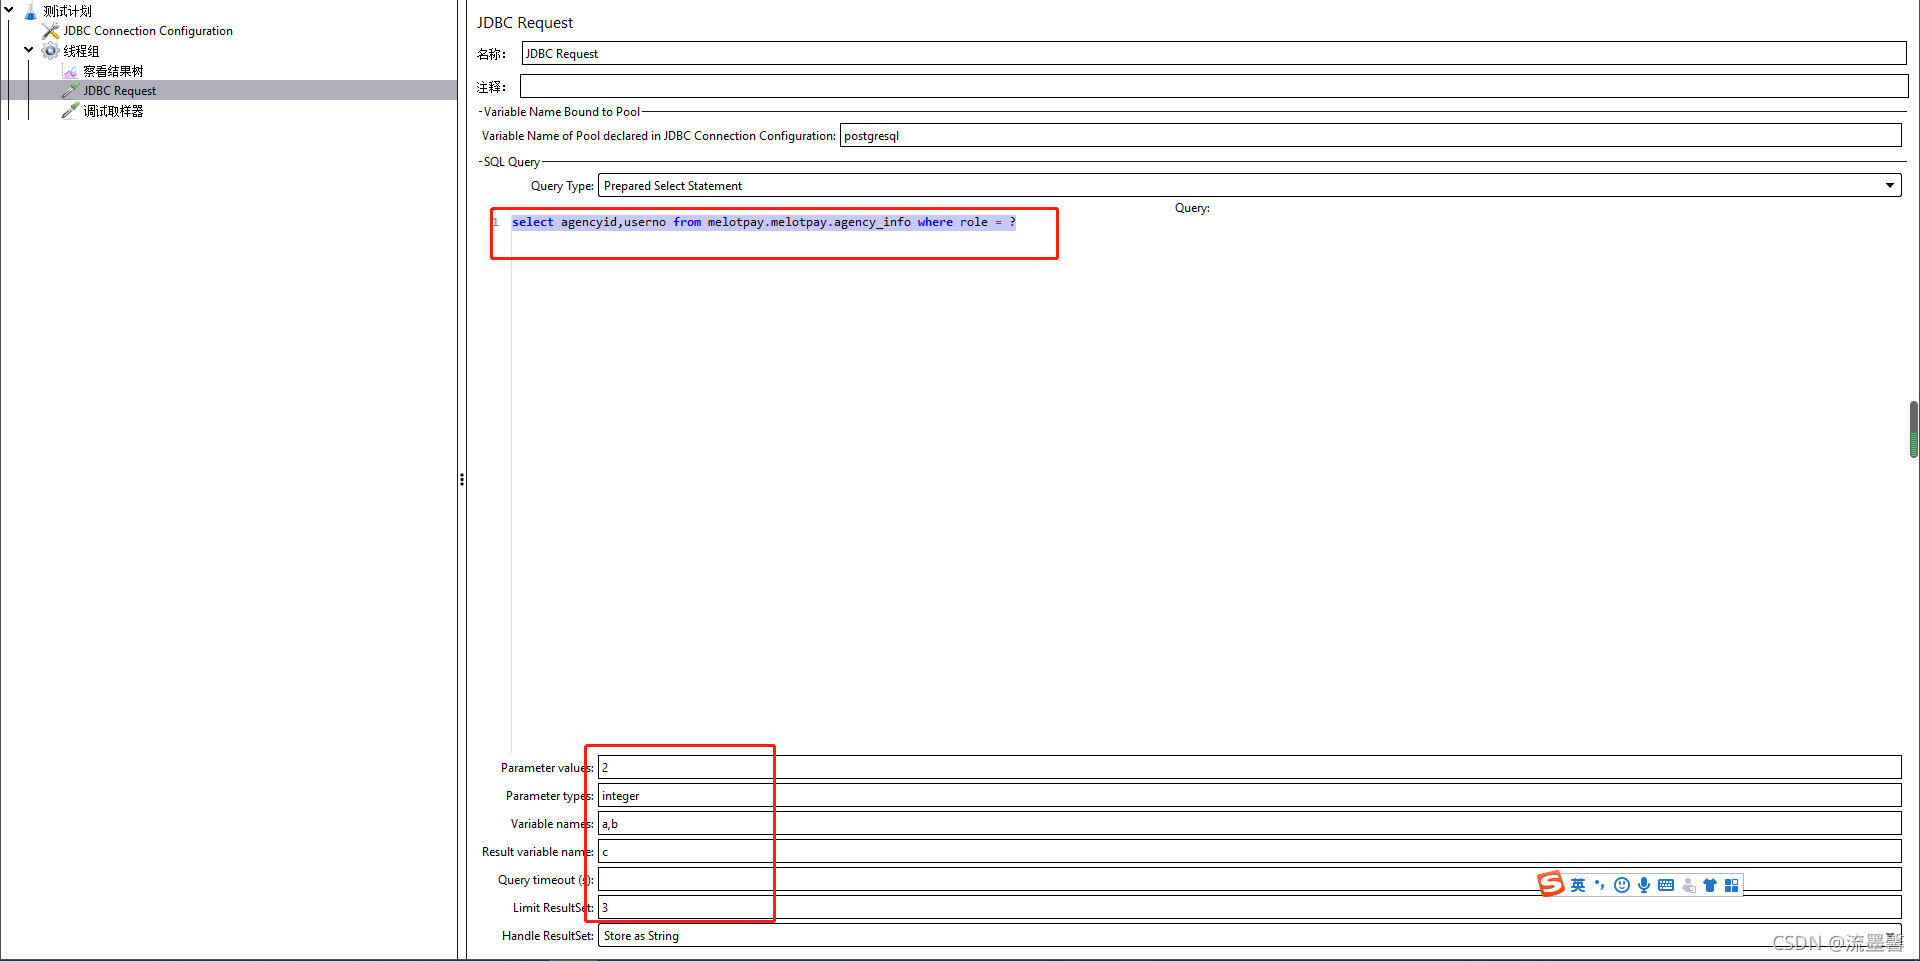Select the 调试取样器 label in tree
Image resolution: width=1920 pixels, height=961 pixels.
(114, 111)
